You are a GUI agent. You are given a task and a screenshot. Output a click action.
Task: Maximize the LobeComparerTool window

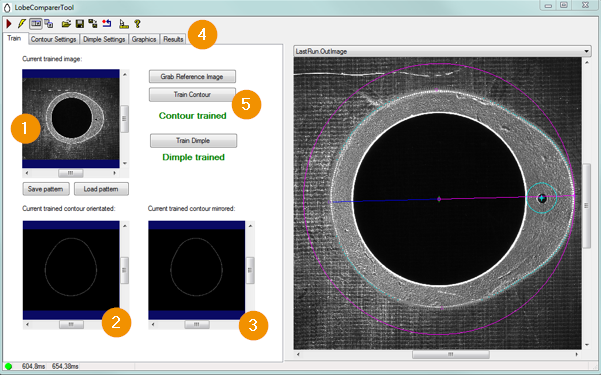(564, 5)
